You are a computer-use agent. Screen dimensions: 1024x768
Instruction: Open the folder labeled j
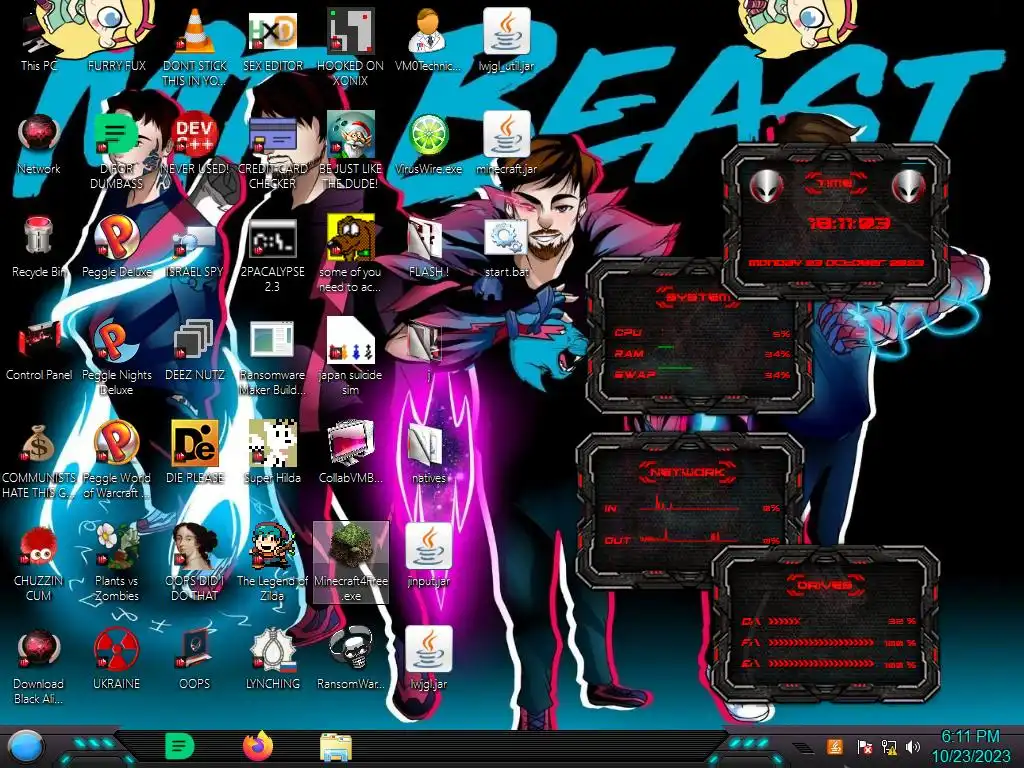tap(428, 350)
